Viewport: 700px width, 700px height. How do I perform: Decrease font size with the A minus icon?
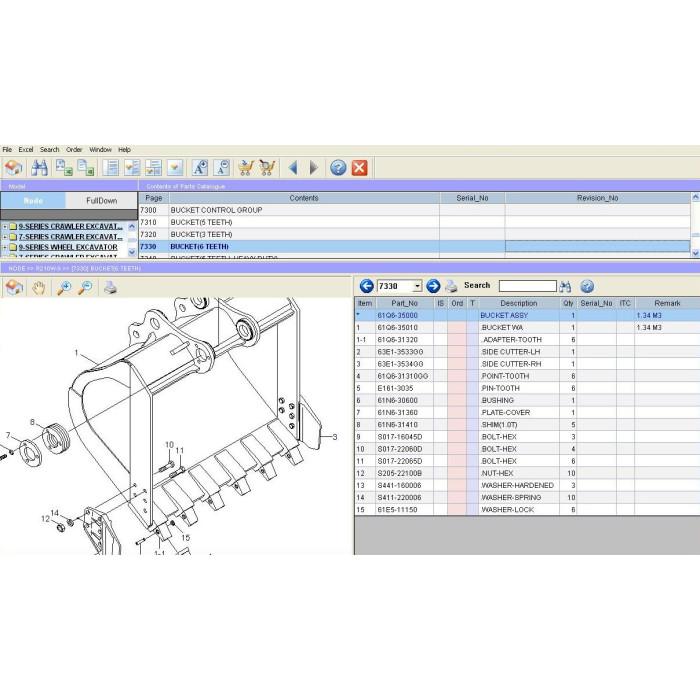[221, 168]
